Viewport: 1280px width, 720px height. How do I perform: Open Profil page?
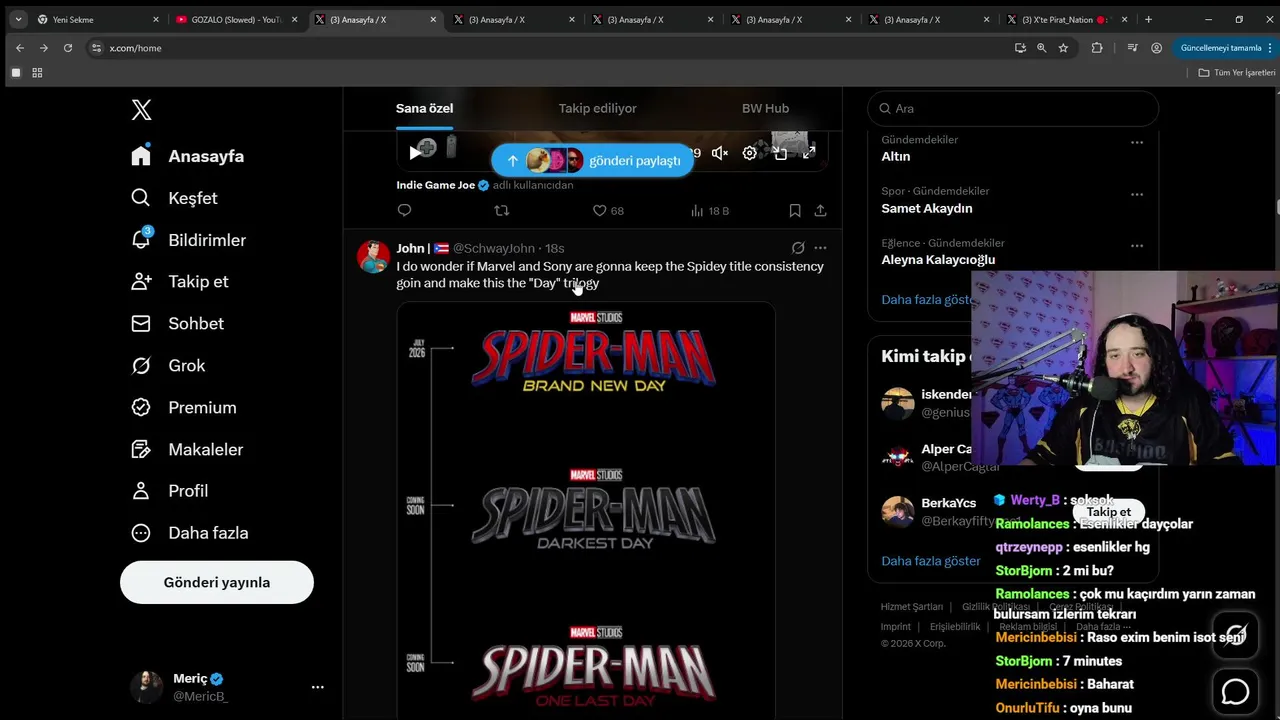[170, 490]
